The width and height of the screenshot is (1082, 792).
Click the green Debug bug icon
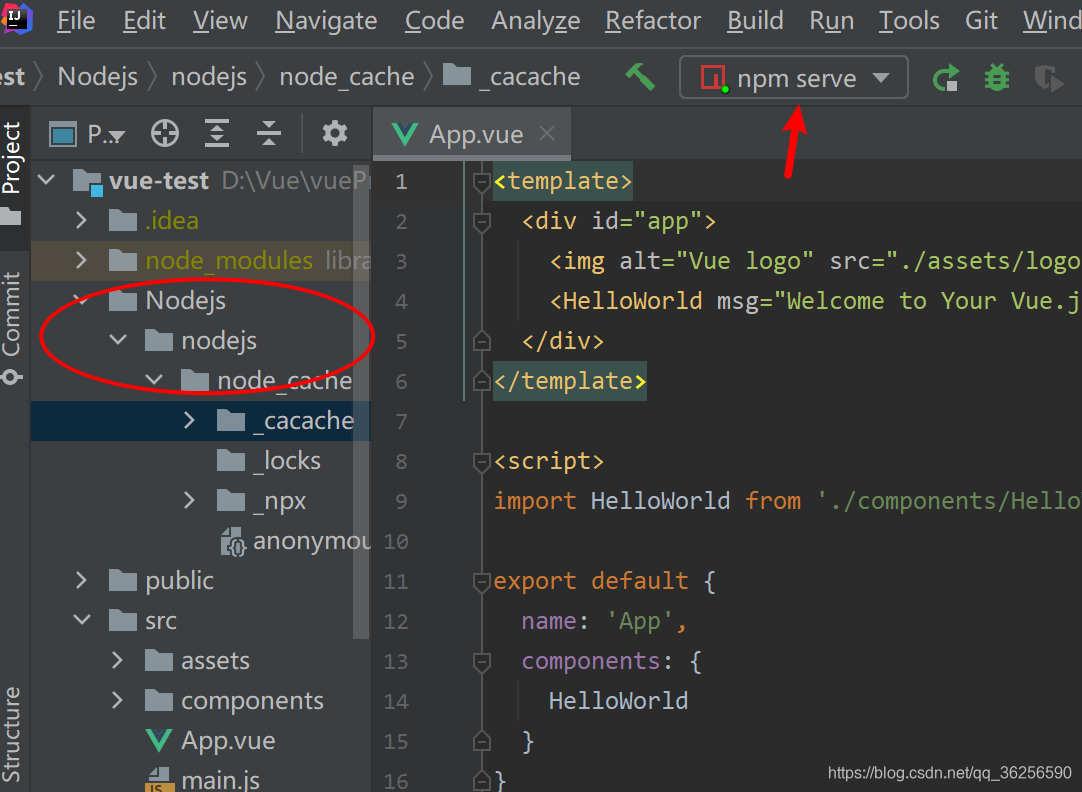[996, 77]
